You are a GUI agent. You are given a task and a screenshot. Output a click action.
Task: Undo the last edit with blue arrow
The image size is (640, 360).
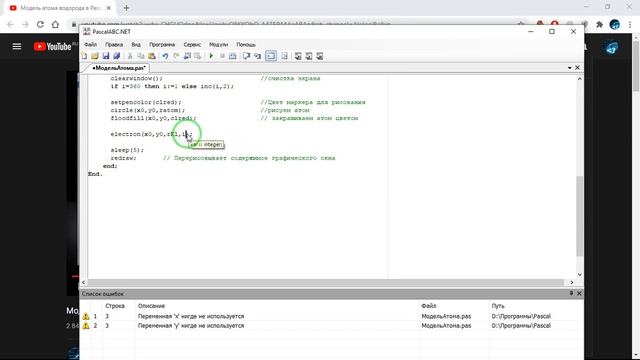165,56
